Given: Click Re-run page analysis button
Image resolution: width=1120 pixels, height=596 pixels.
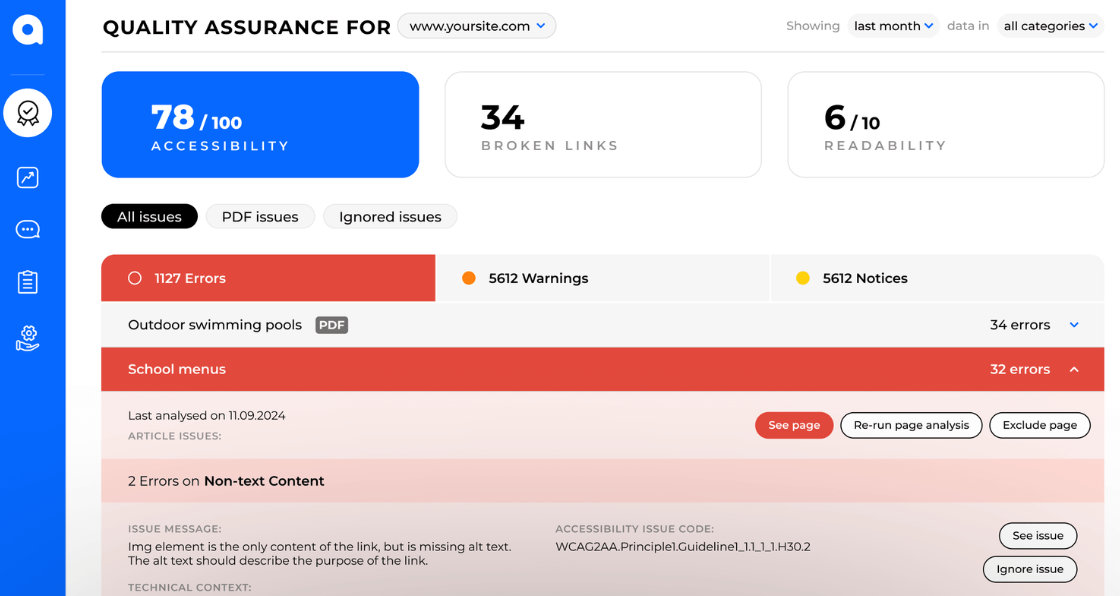Looking at the screenshot, I should pyautogui.click(x=911, y=425).
